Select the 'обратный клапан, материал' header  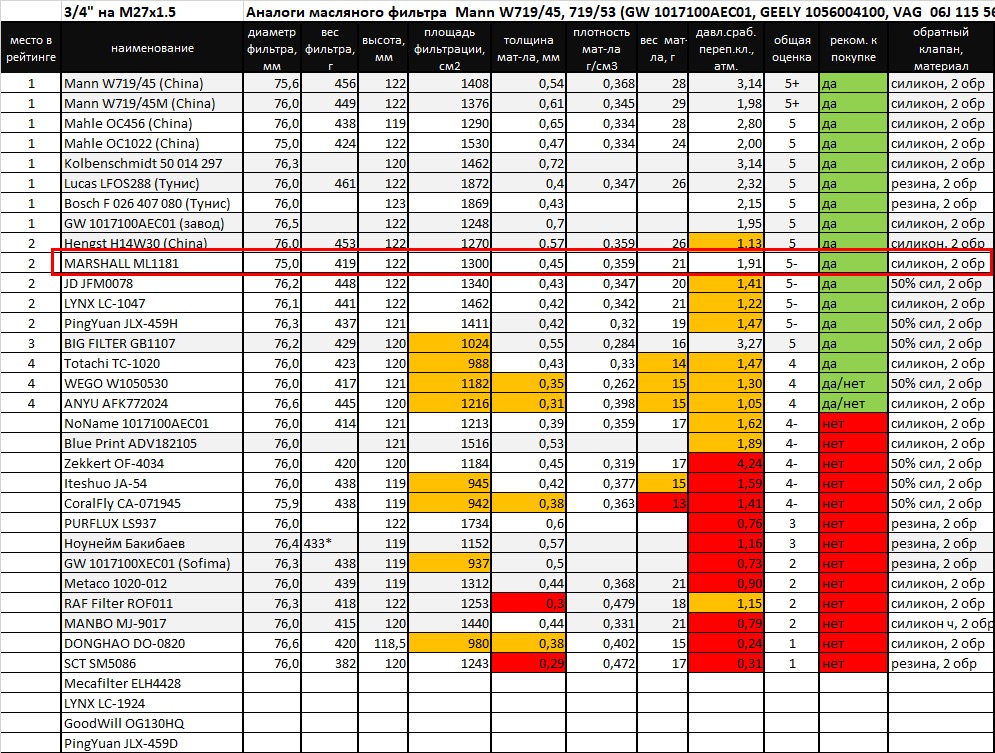click(x=941, y=48)
